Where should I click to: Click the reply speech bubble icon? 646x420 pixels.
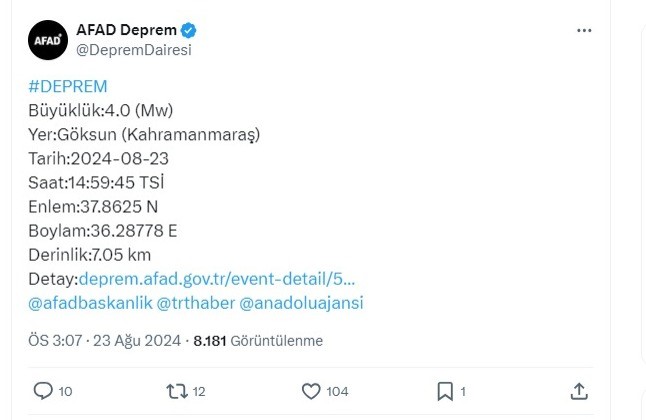(x=42, y=391)
